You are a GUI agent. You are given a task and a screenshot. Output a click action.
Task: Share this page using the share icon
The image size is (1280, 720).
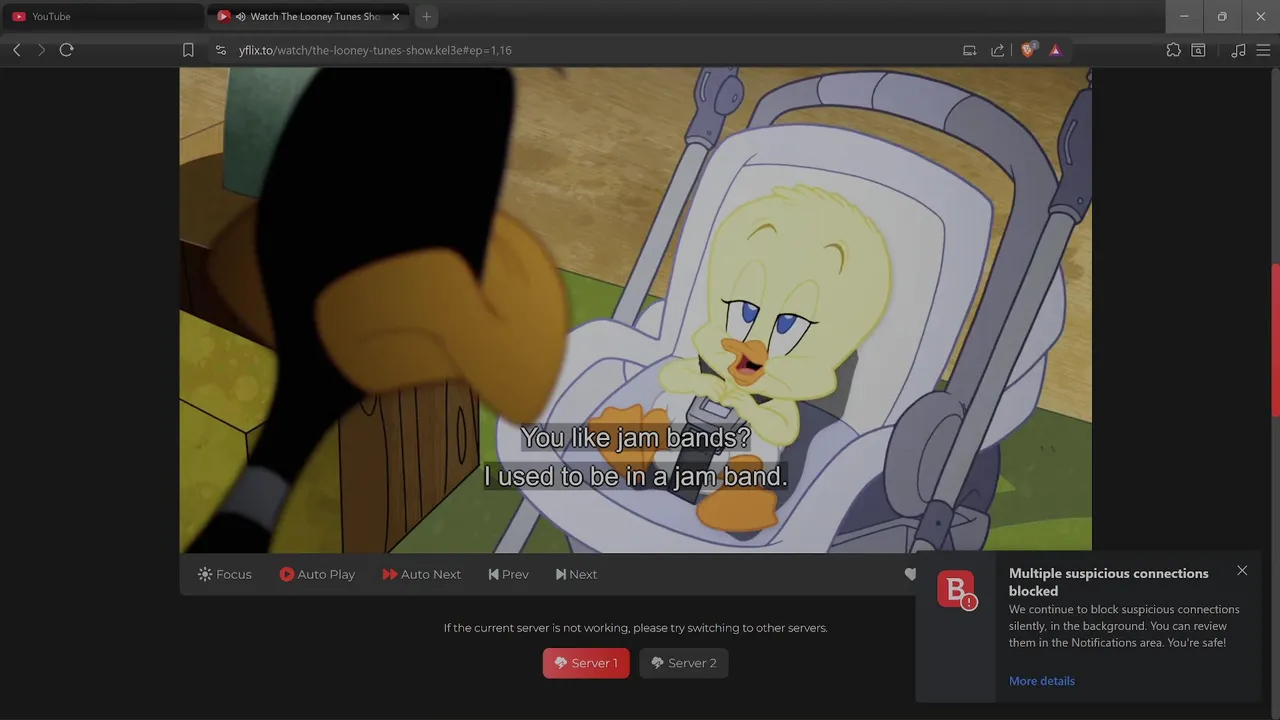(x=997, y=50)
